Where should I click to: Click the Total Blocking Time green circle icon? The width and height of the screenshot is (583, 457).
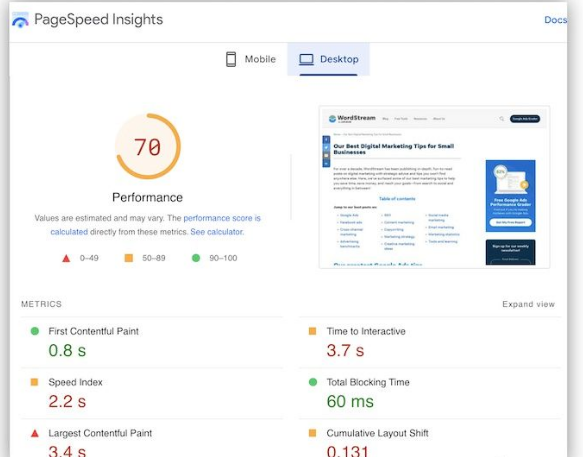coord(313,382)
